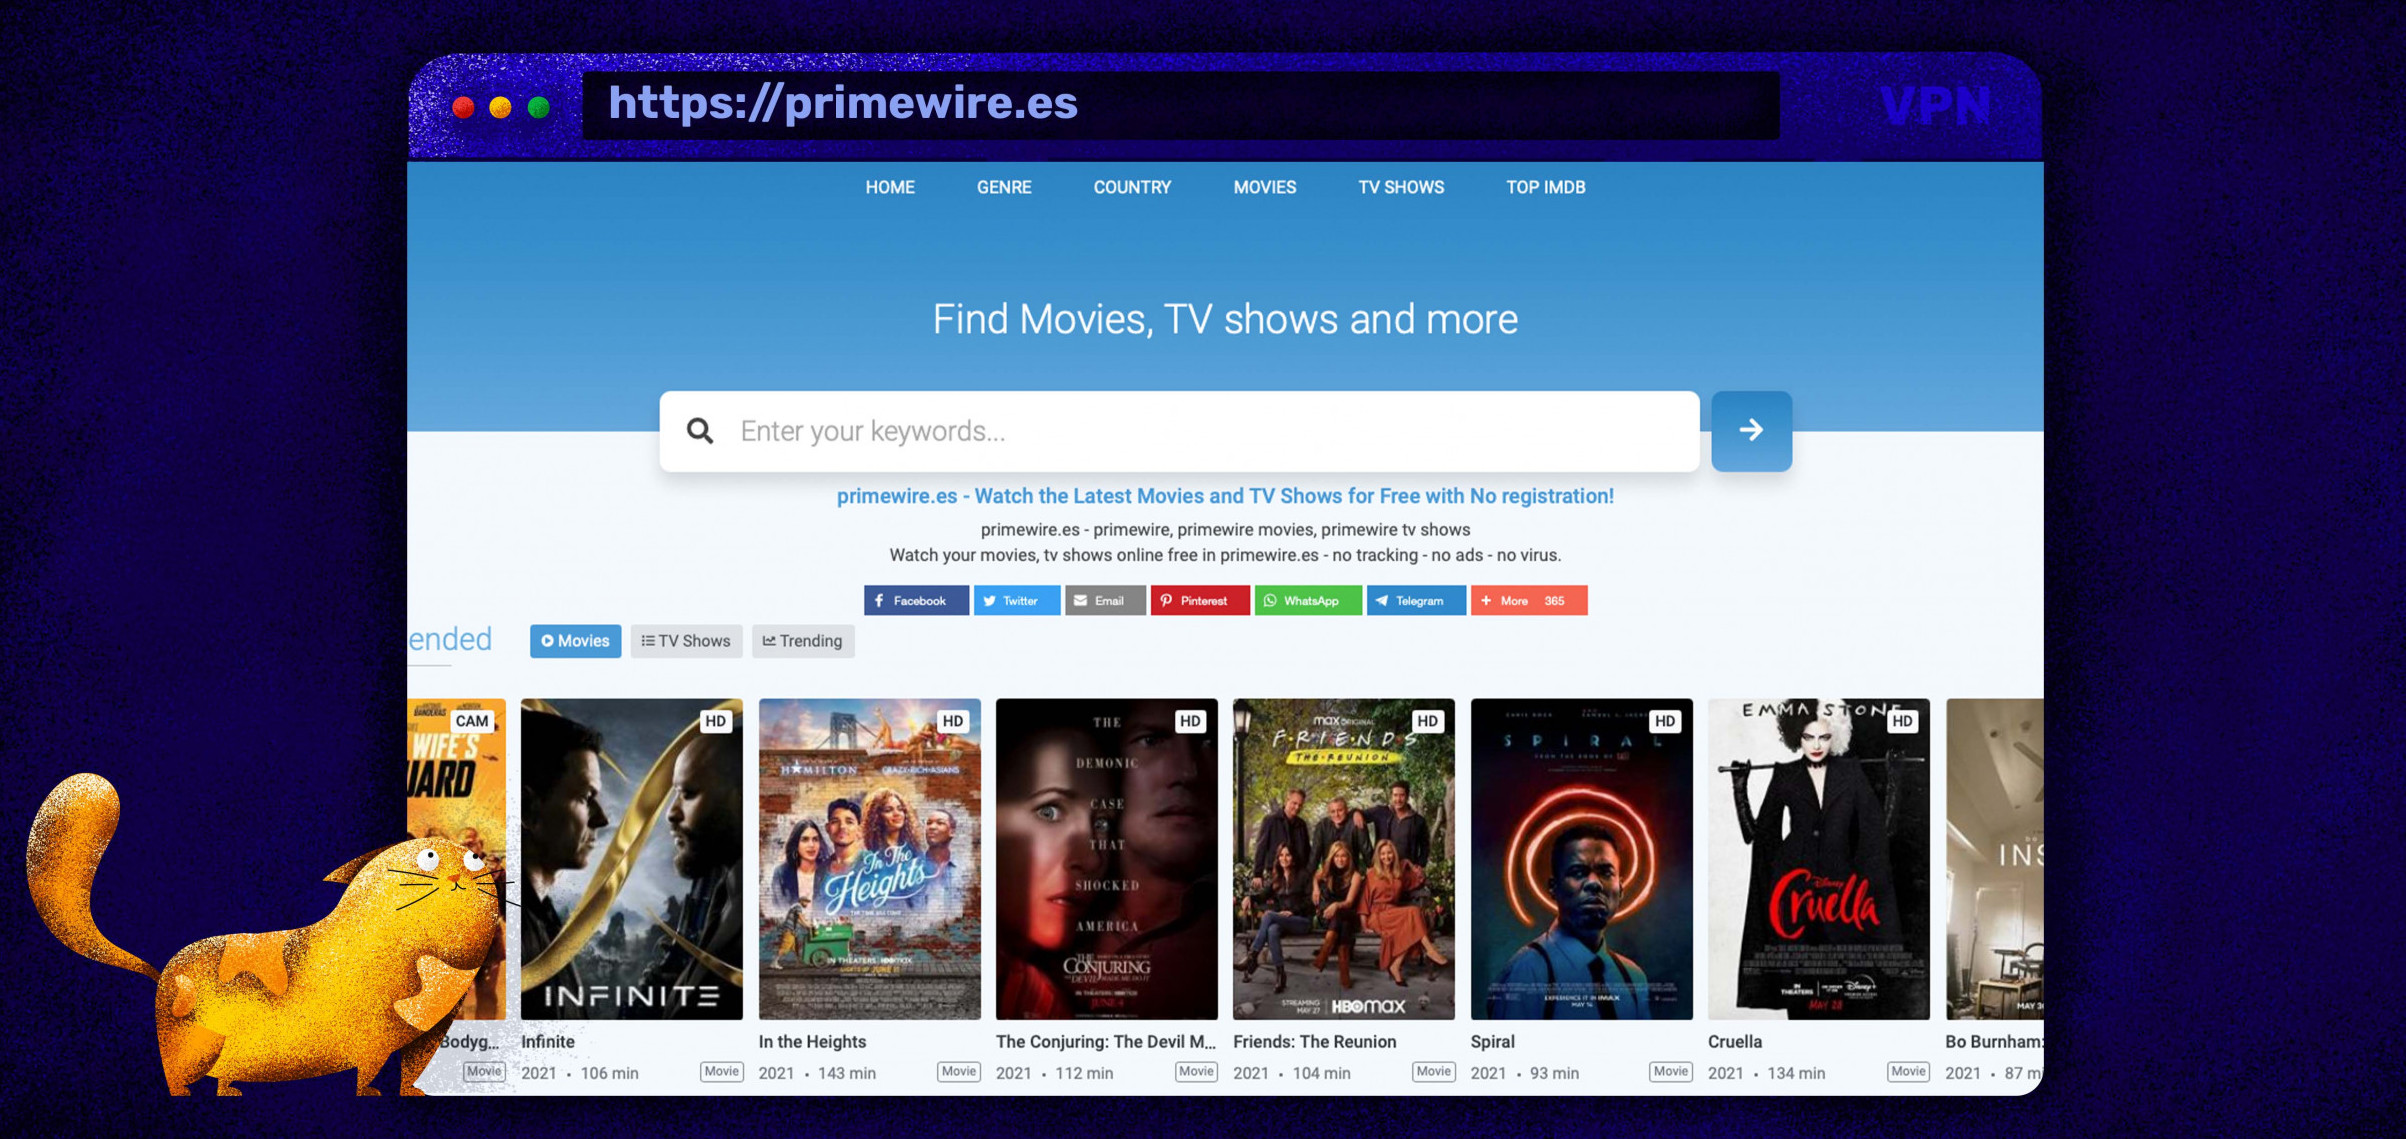Viewport: 2406px width, 1139px height.
Task: Click the VPN label in browser bar
Action: [x=1935, y=106]
